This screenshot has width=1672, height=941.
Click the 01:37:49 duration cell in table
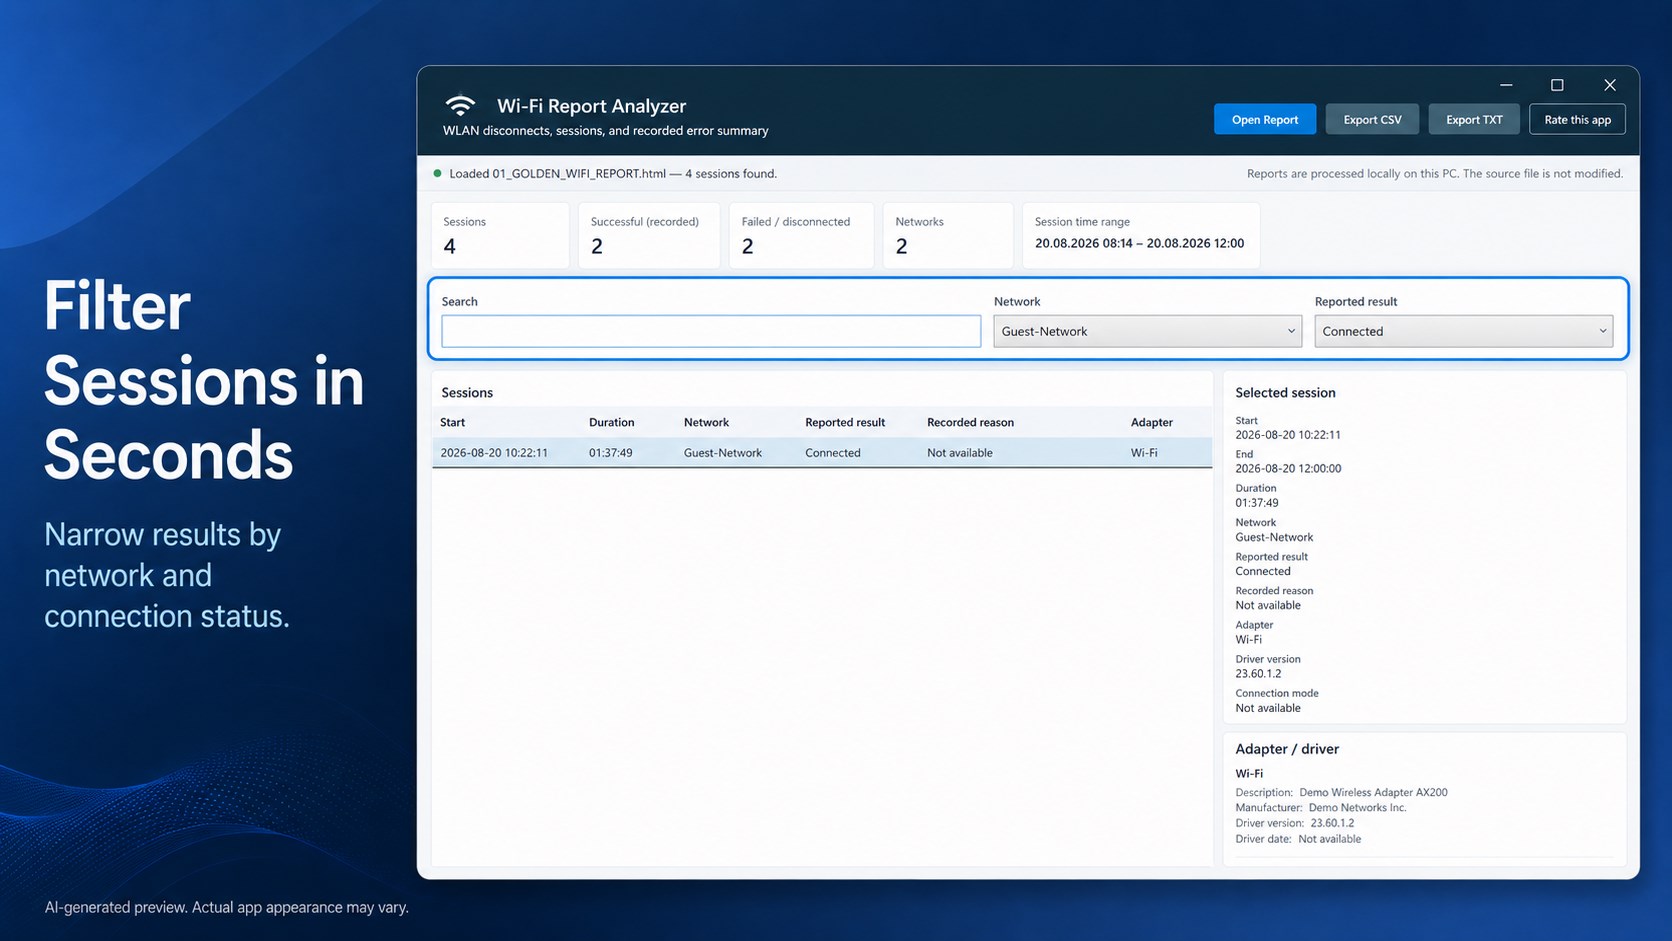coord(610,452)
